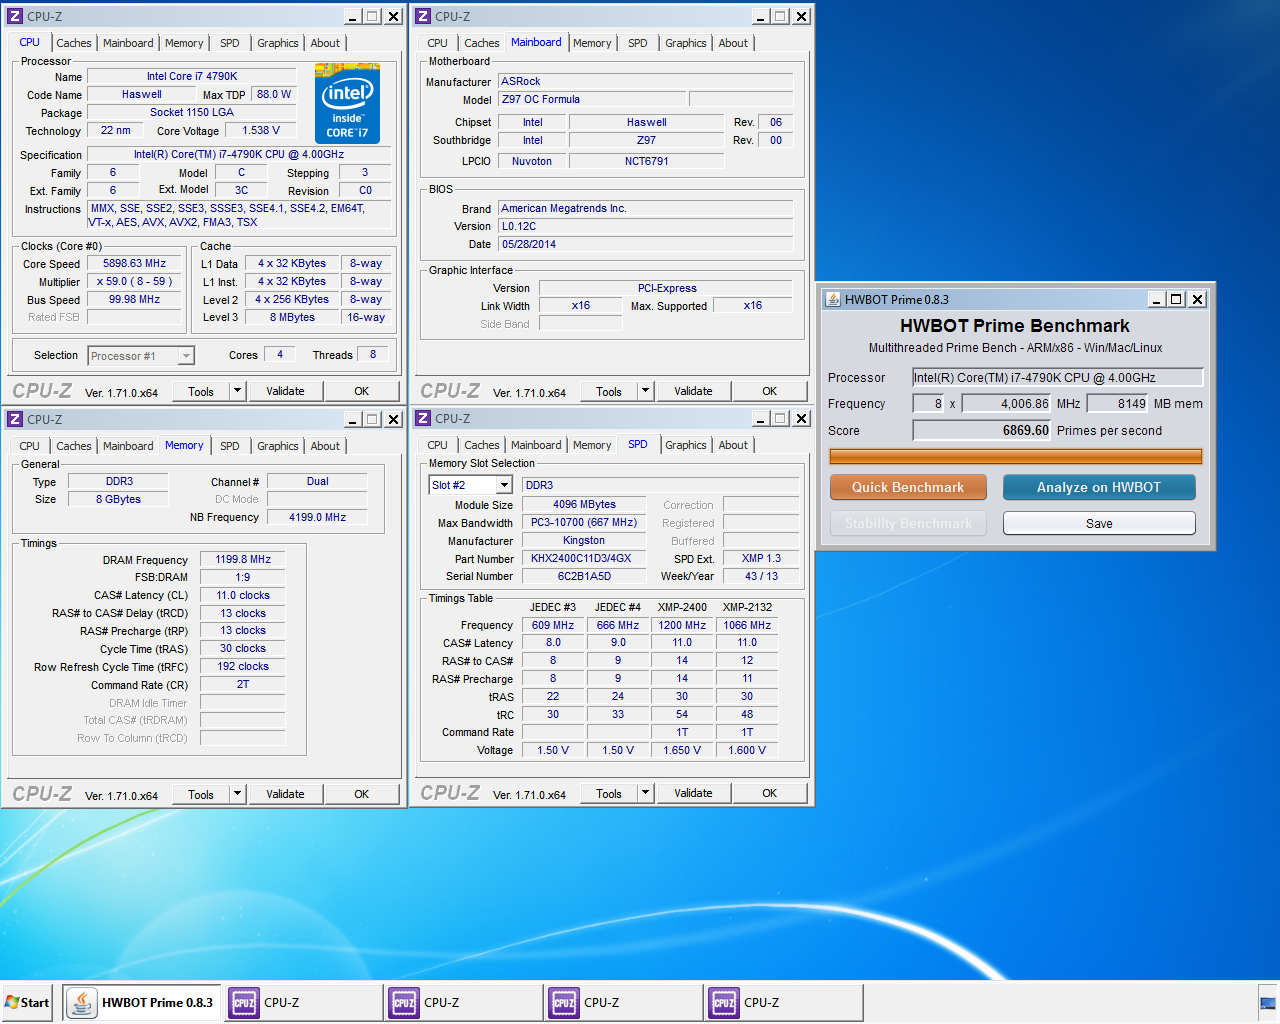This screenshot has width=1280, height=1024.
Task: Click the second CPU-Z taskbar button
Action: pyautogui.click(x=463, y=1002)
